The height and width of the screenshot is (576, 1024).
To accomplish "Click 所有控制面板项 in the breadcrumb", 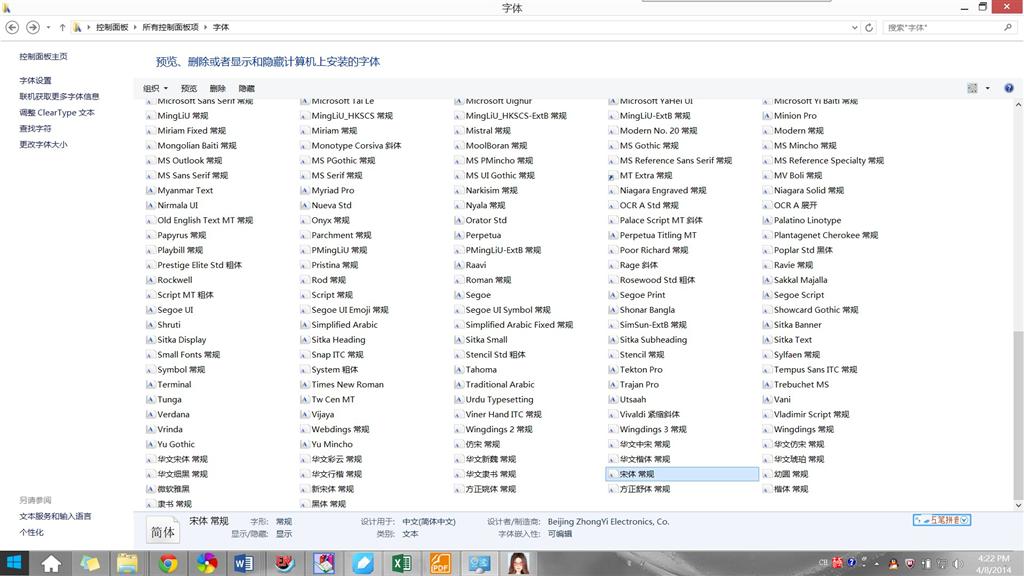I will (170, 27).
